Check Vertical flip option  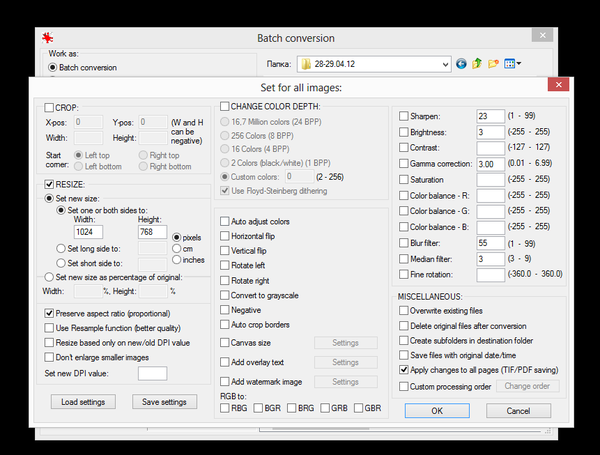click(x=225, y=251)
